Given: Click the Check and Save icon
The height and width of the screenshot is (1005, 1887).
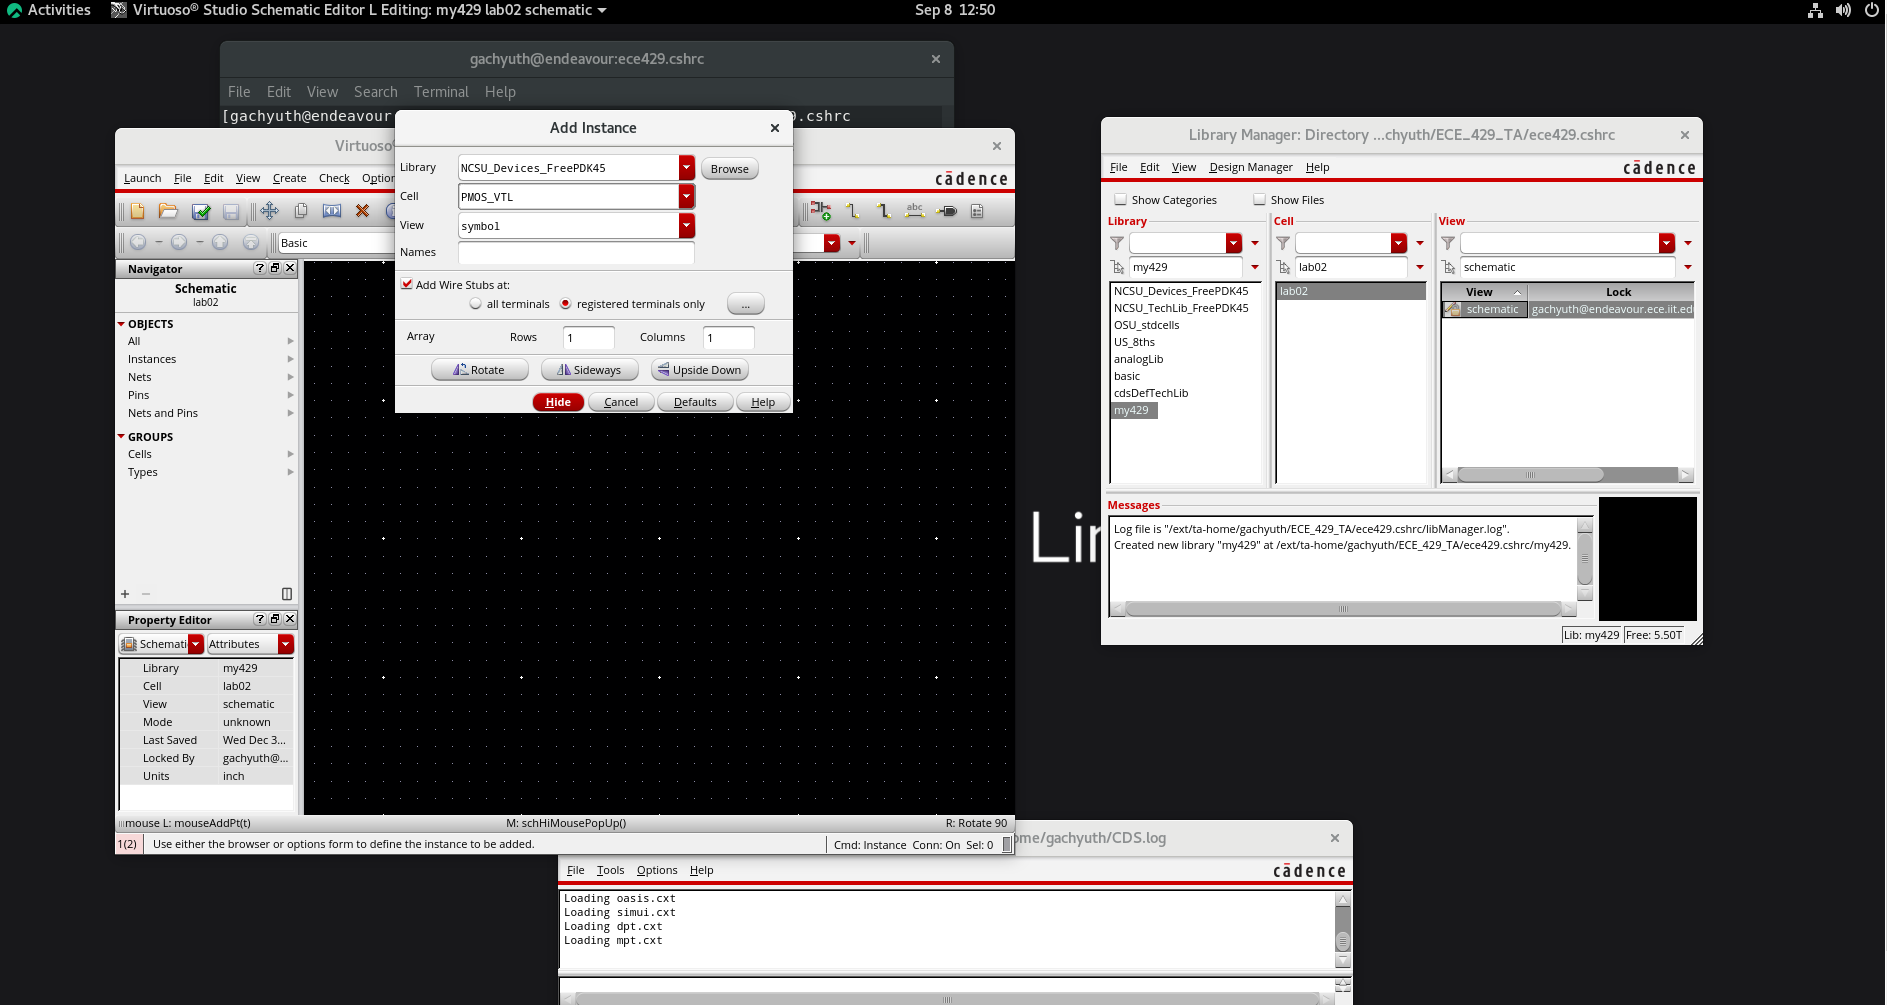Looking at the screenshot, I should pos(201,211).
